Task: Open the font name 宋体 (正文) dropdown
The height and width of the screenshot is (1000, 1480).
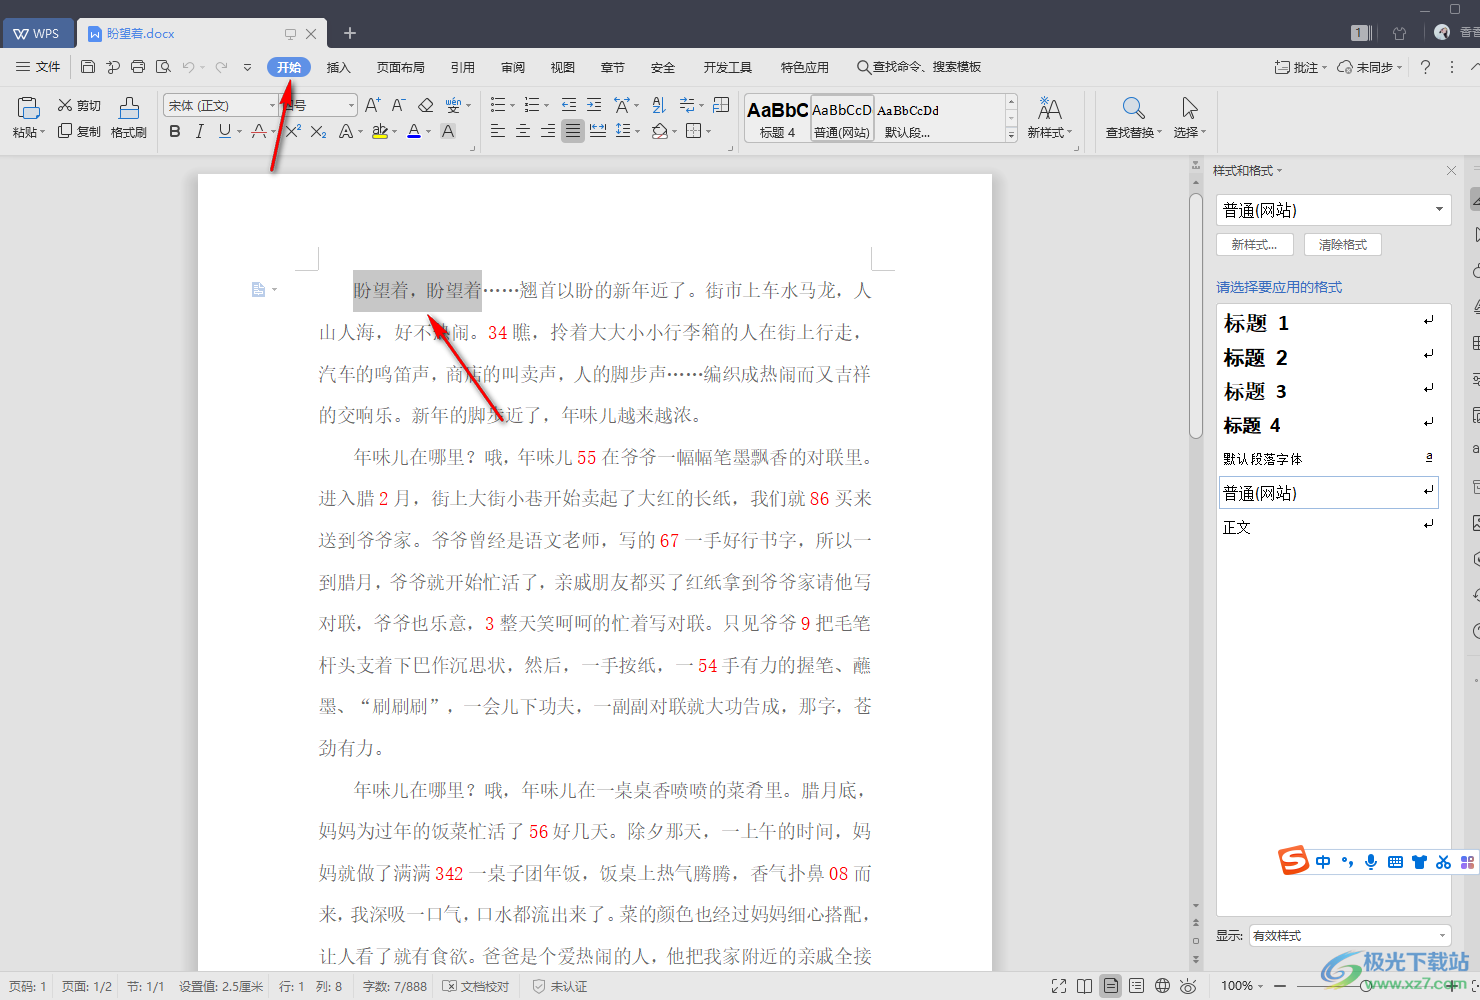Action: tap(272, 105)
